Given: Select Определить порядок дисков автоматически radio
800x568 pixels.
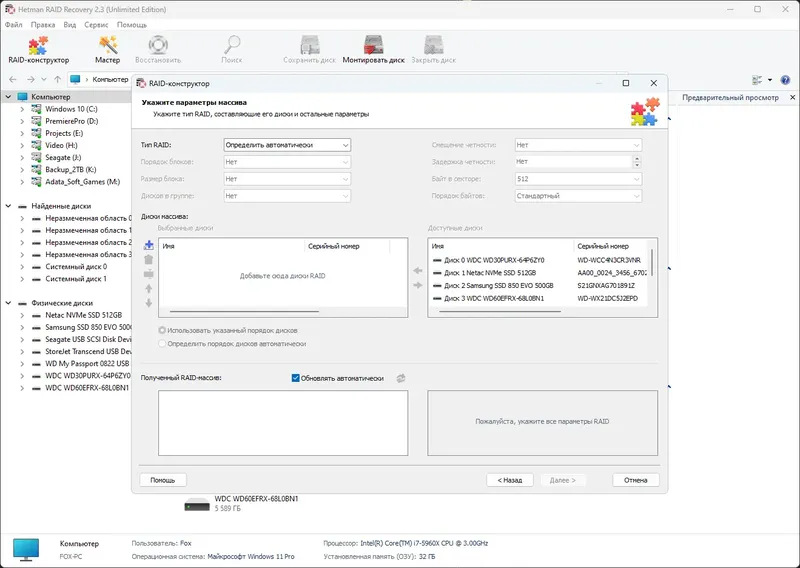Looking at the screenshot, I should [x=162, y=343].
